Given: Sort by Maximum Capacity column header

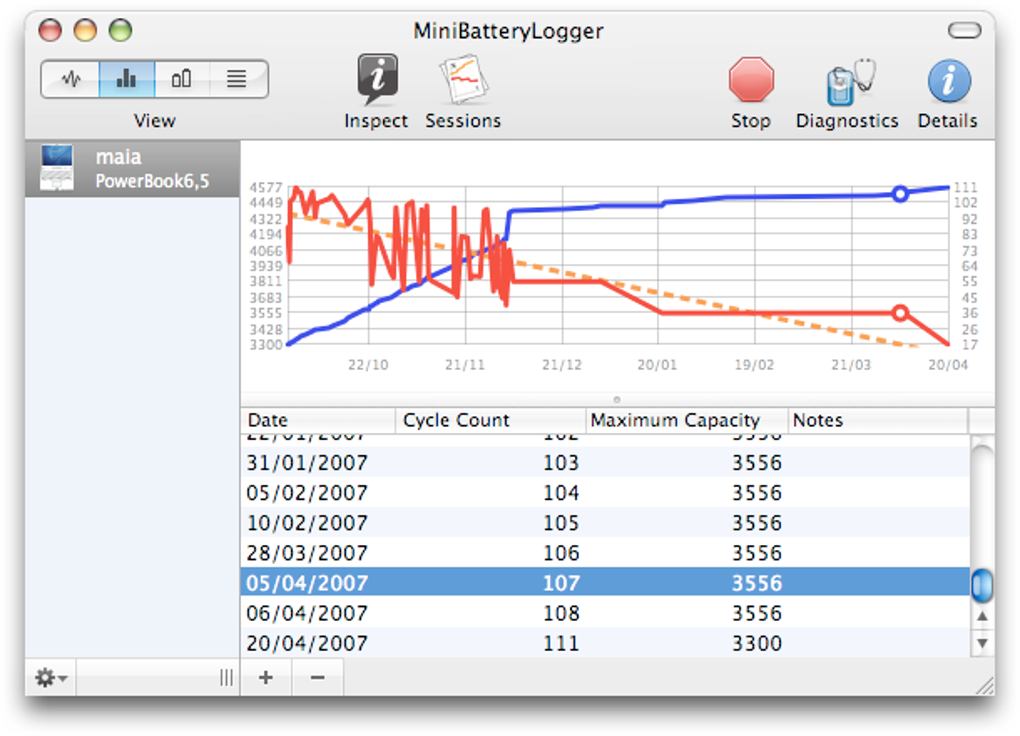Looking at the screenshot, I should tap(687, 420).
